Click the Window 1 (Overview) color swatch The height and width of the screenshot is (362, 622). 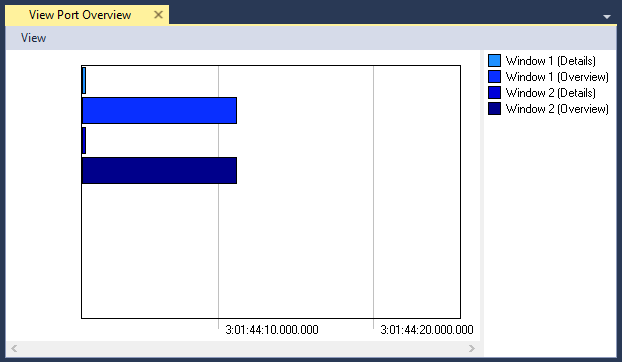pyautogui.click(x=494, y=77)
